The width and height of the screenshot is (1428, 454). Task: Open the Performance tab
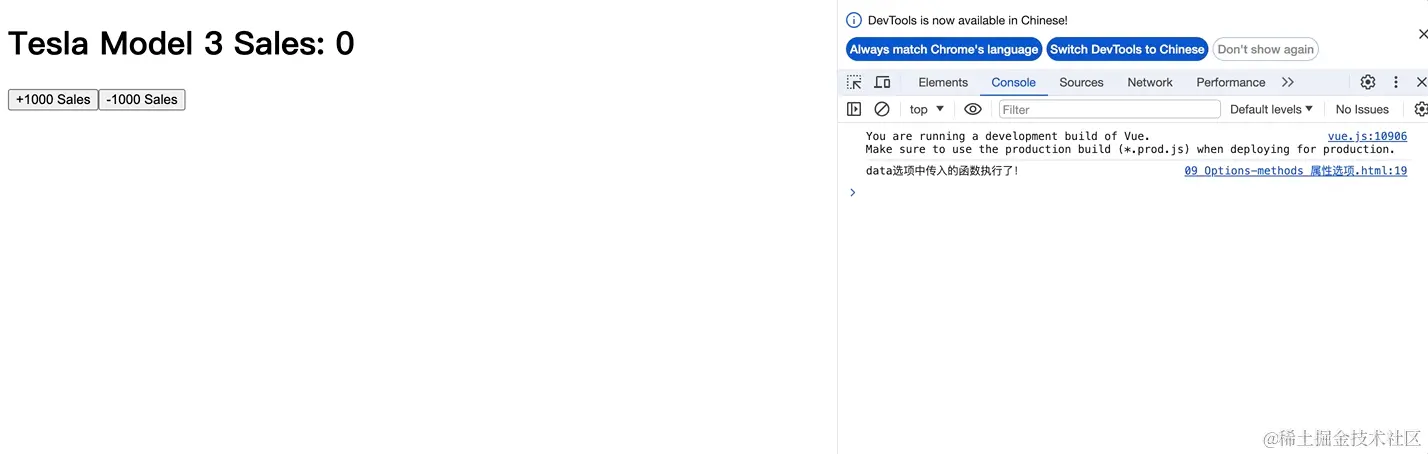pos(1230,82)
